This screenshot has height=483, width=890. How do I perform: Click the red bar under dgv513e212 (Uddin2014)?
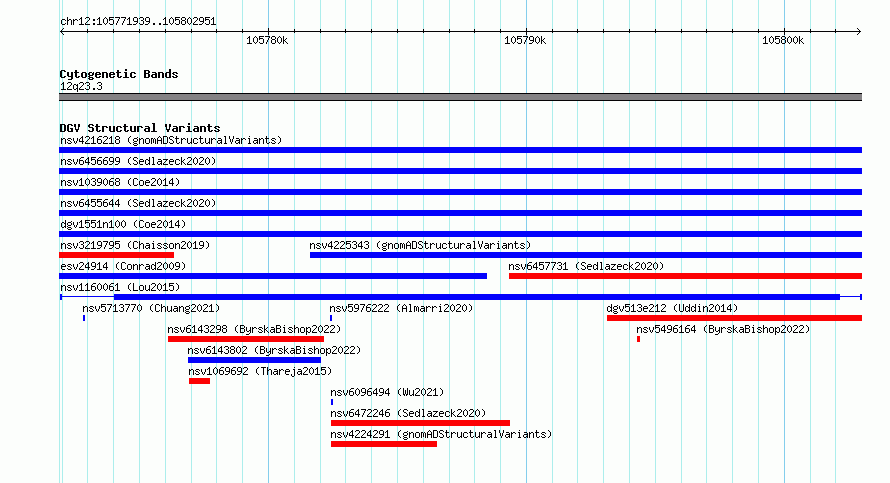coord(734,318)
